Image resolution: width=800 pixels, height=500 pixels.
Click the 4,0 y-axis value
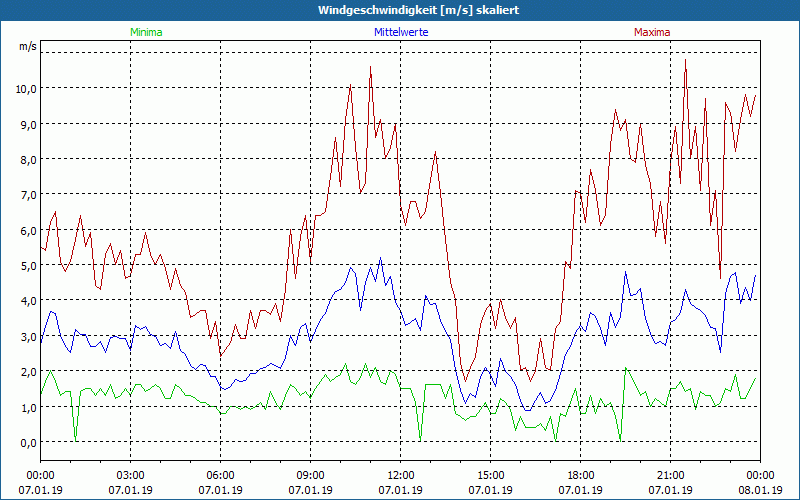click(29, 301)
